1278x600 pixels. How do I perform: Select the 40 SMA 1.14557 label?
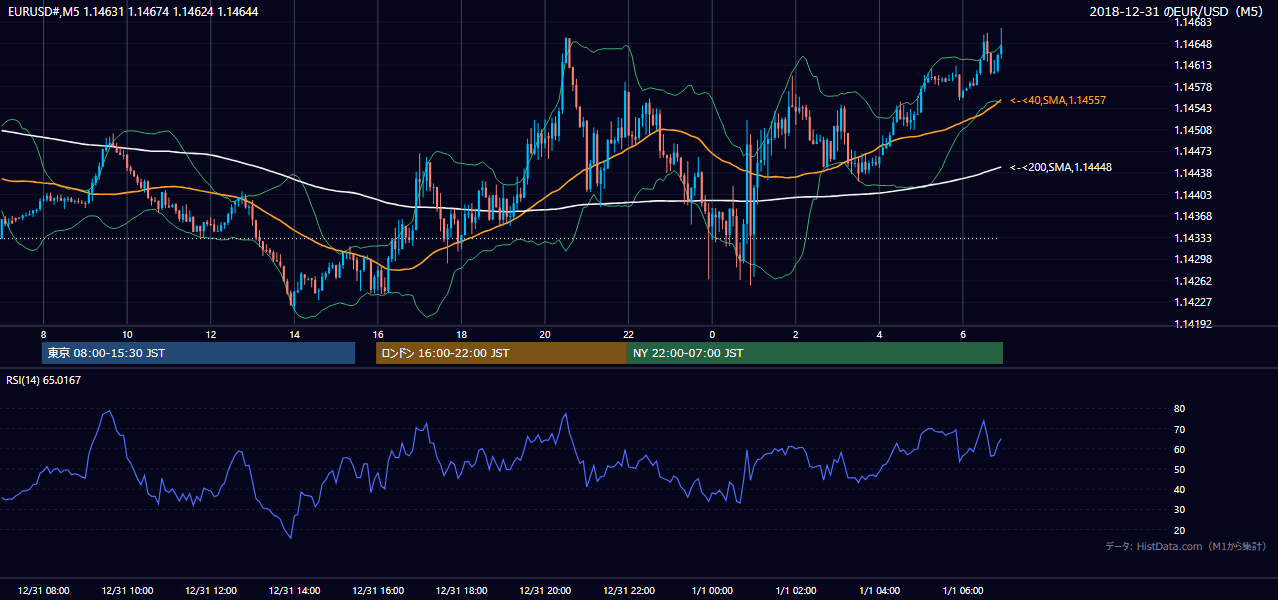(x=1058, y=101)
